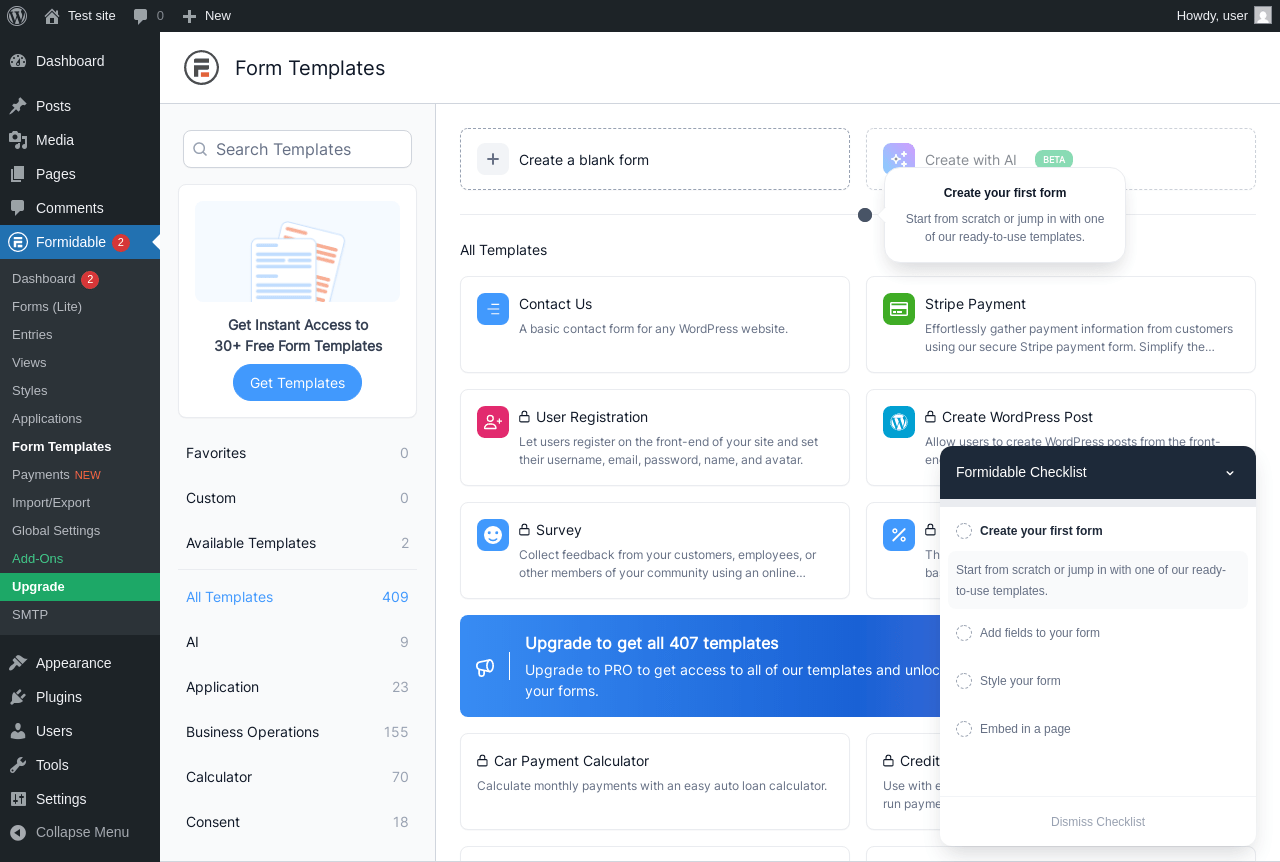Click the Survey smiley icon
Image resolution: width=1280 pixels, height=862 pixels.
(493, 535)
